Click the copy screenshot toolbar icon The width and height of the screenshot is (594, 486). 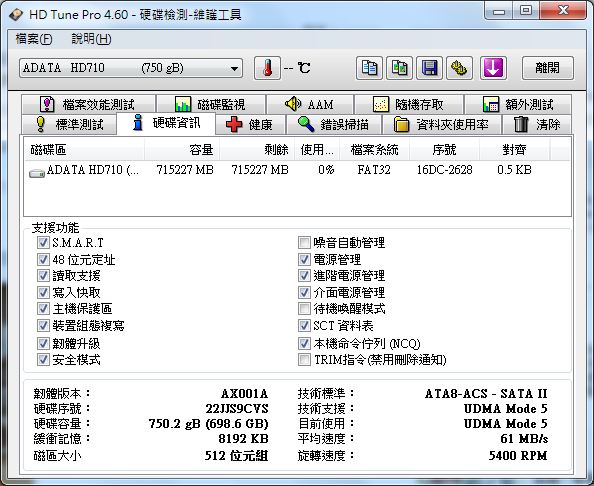[399, 68]
